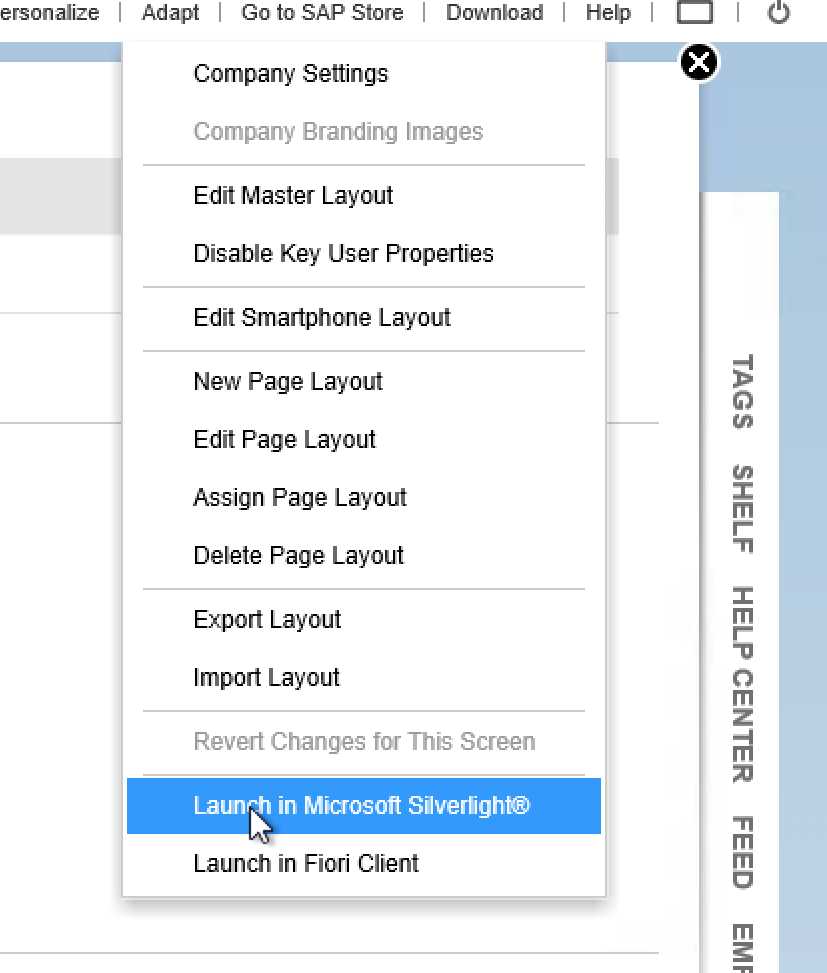Screen dimensions: 827x973
Task: Click the power log-off icon
Action: (x=778, y=13)
